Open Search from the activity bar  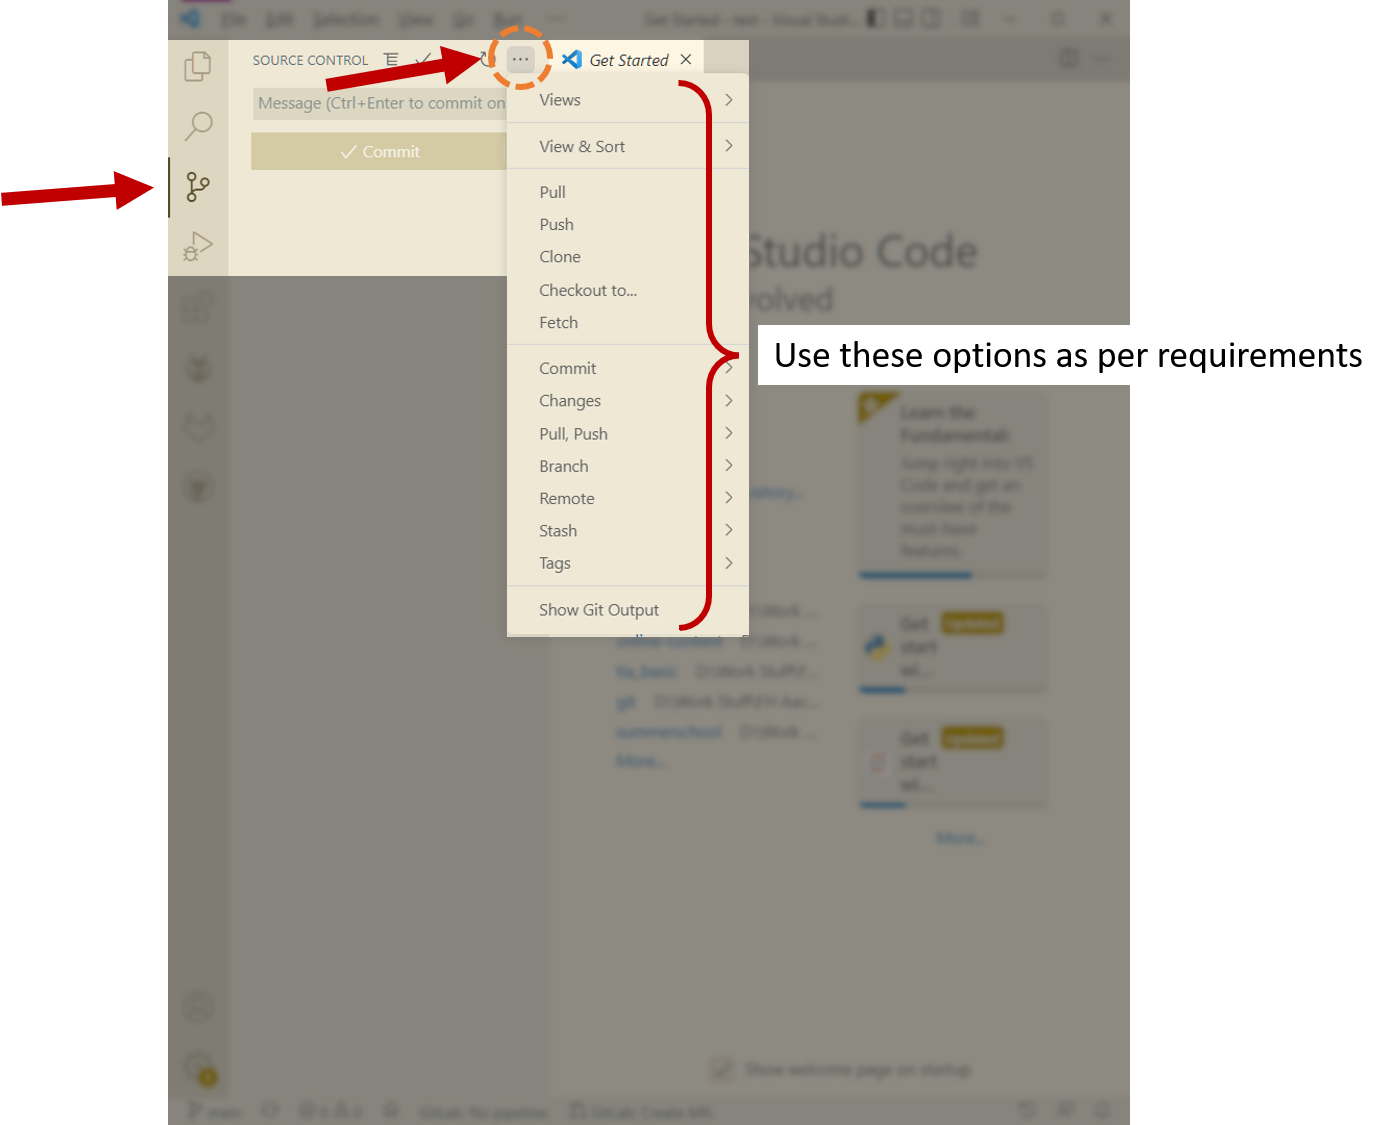click(x=197, y=126)
